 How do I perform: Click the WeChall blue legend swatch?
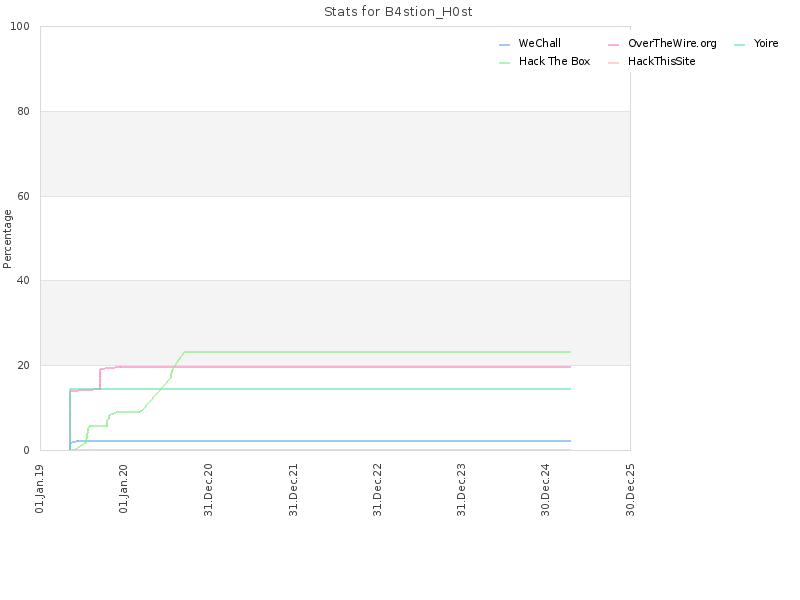(x=504, y=45)
